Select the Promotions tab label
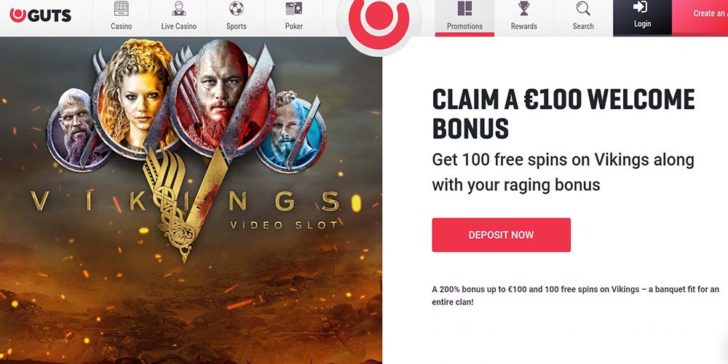 click(465, 26)
